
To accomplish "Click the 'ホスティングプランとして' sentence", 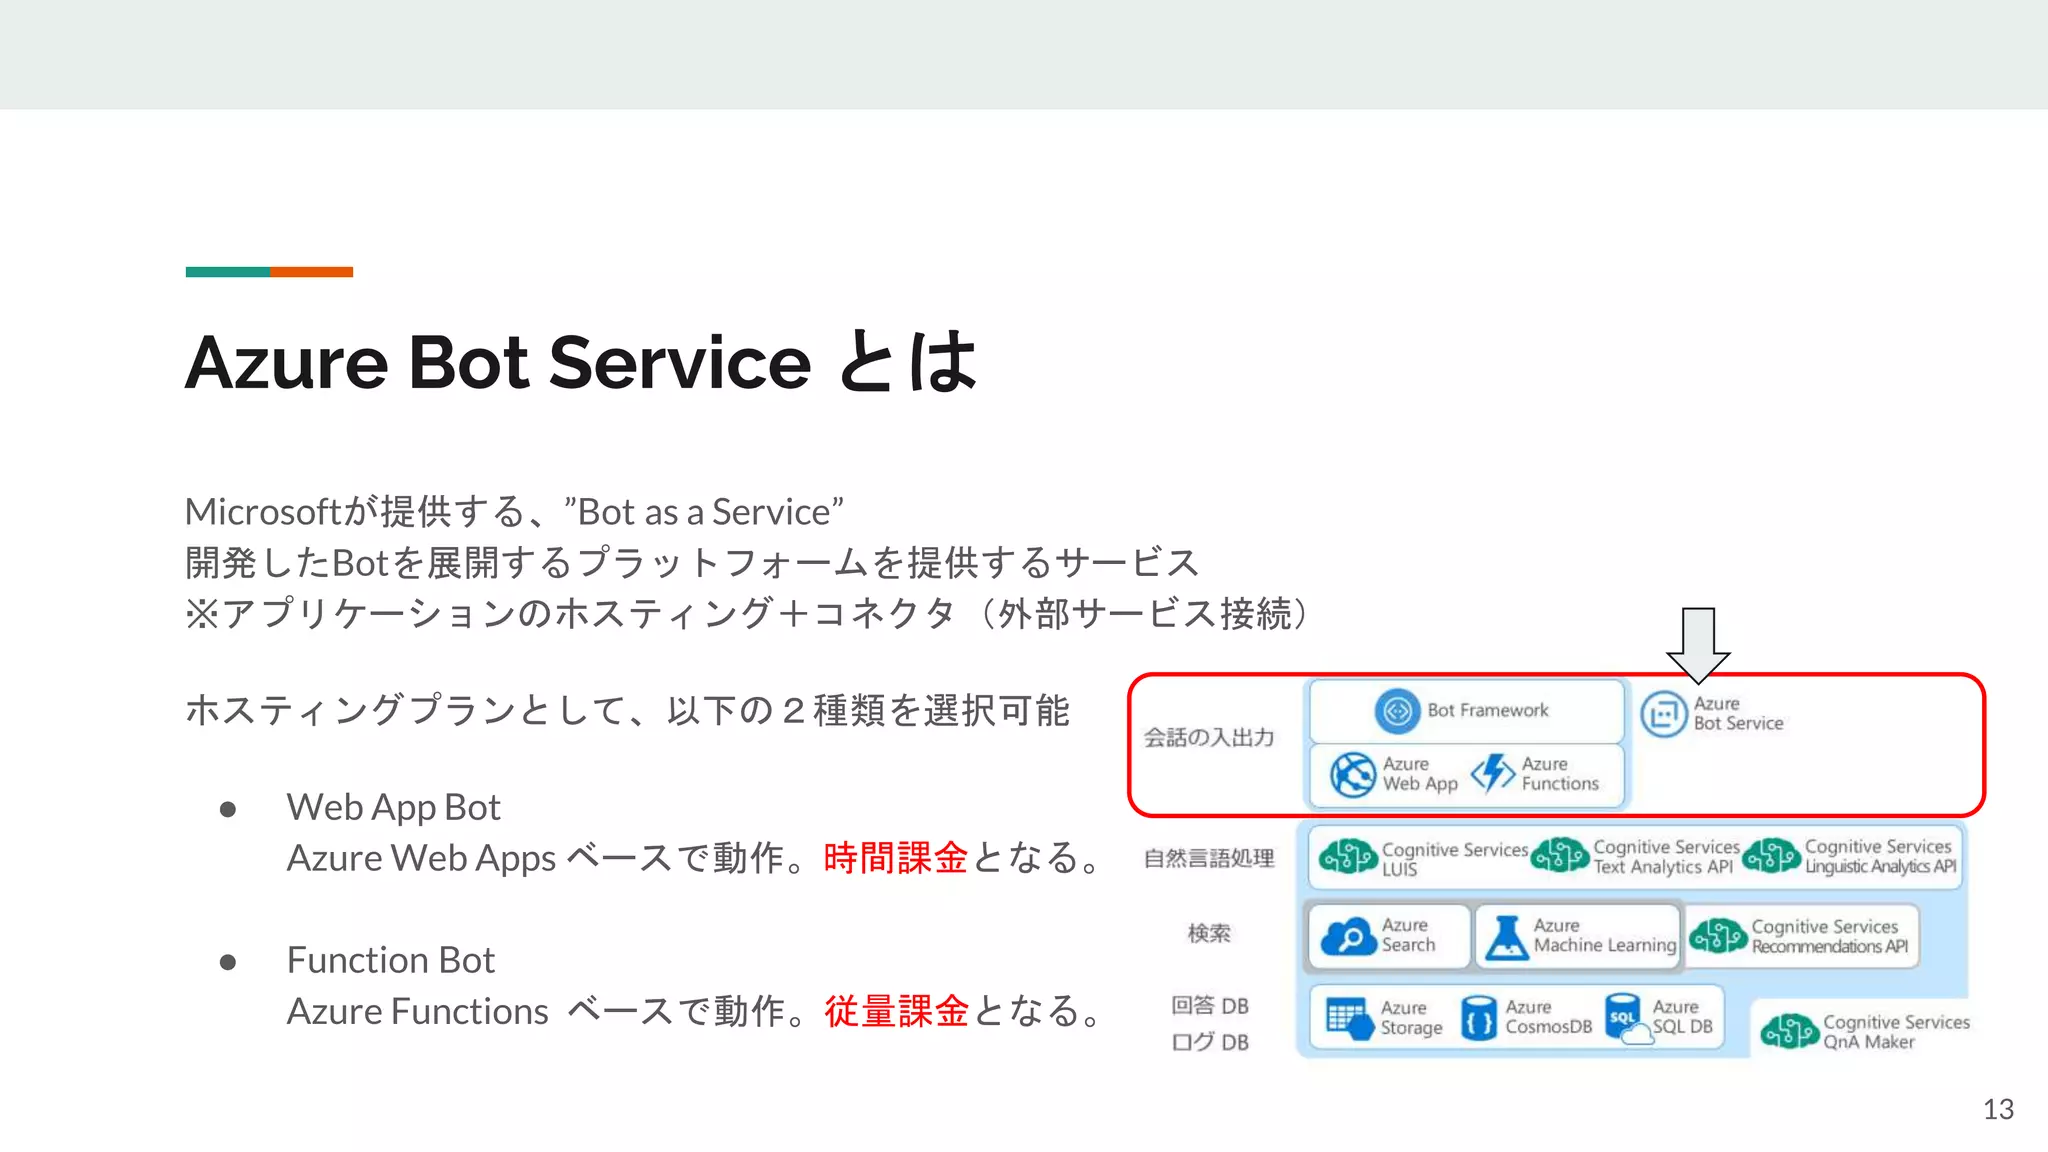I will 628,711.
